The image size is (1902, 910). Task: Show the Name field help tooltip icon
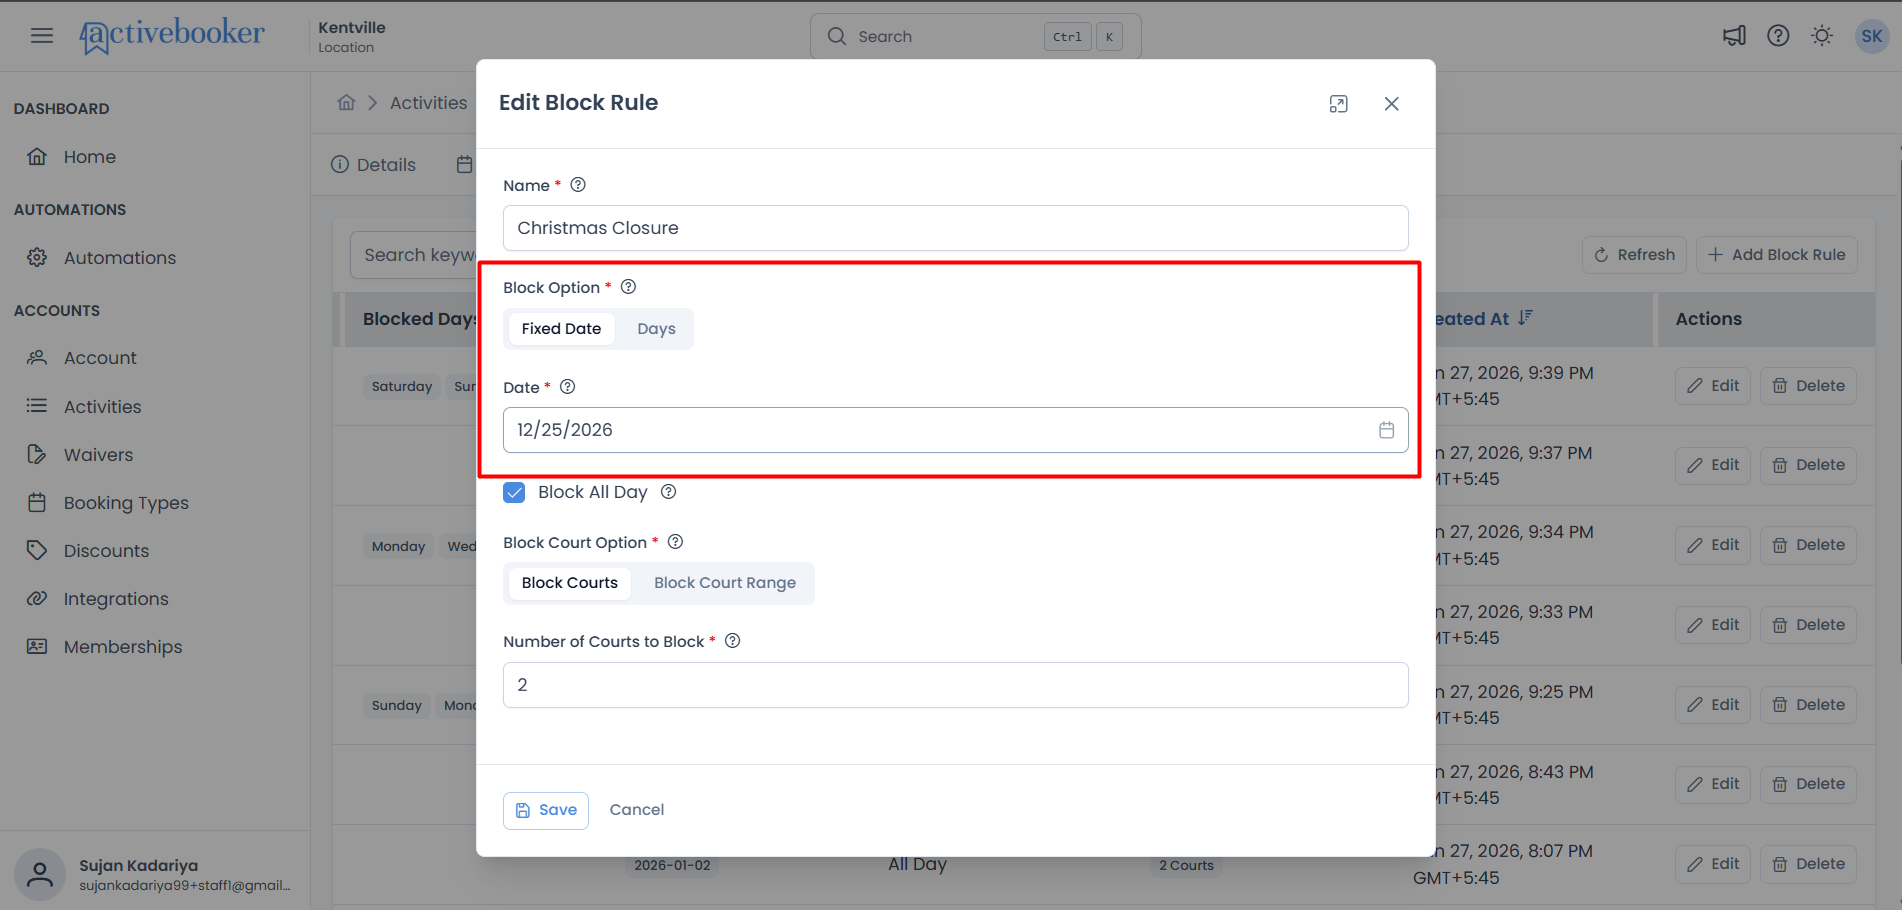coord(578,185)
